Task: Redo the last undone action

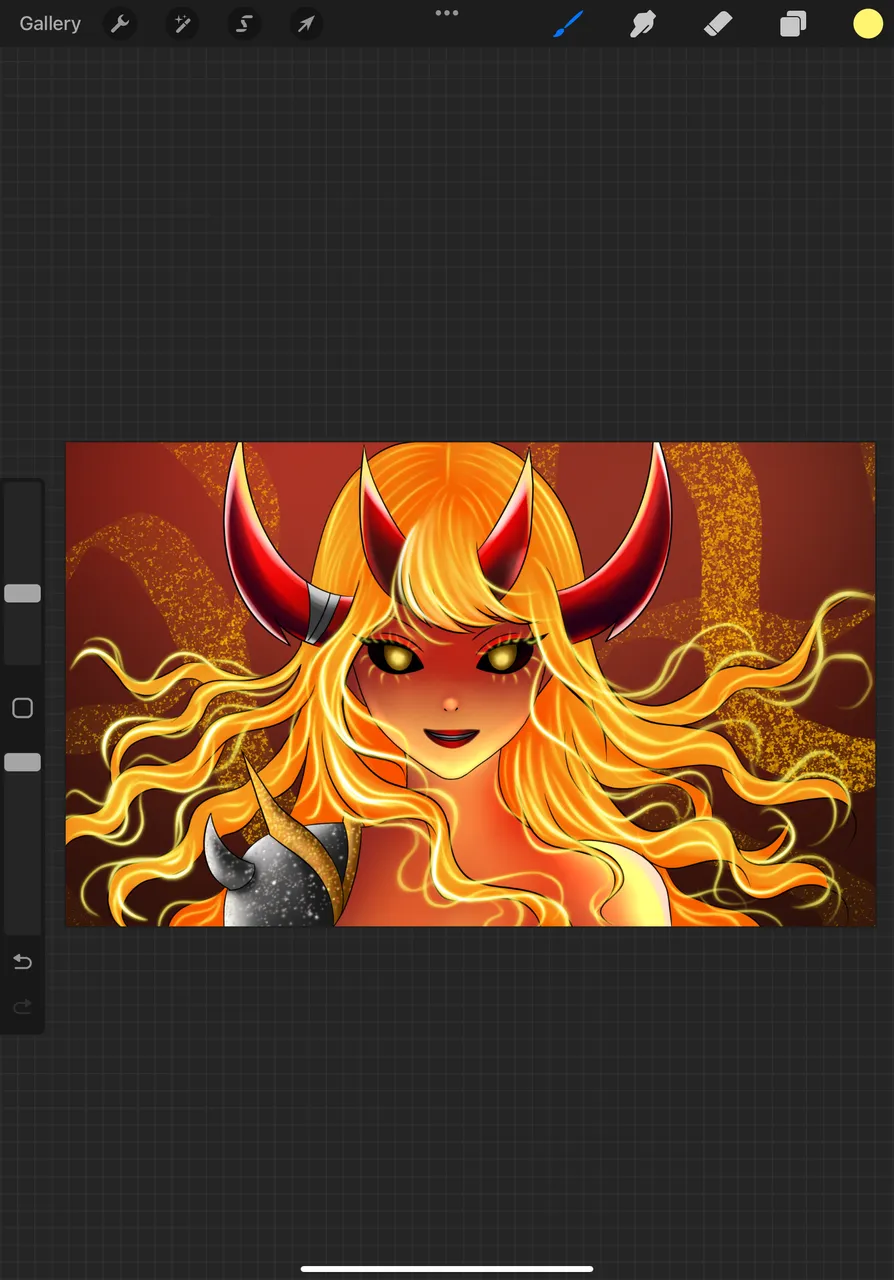Action: [x=22, y=1007]
